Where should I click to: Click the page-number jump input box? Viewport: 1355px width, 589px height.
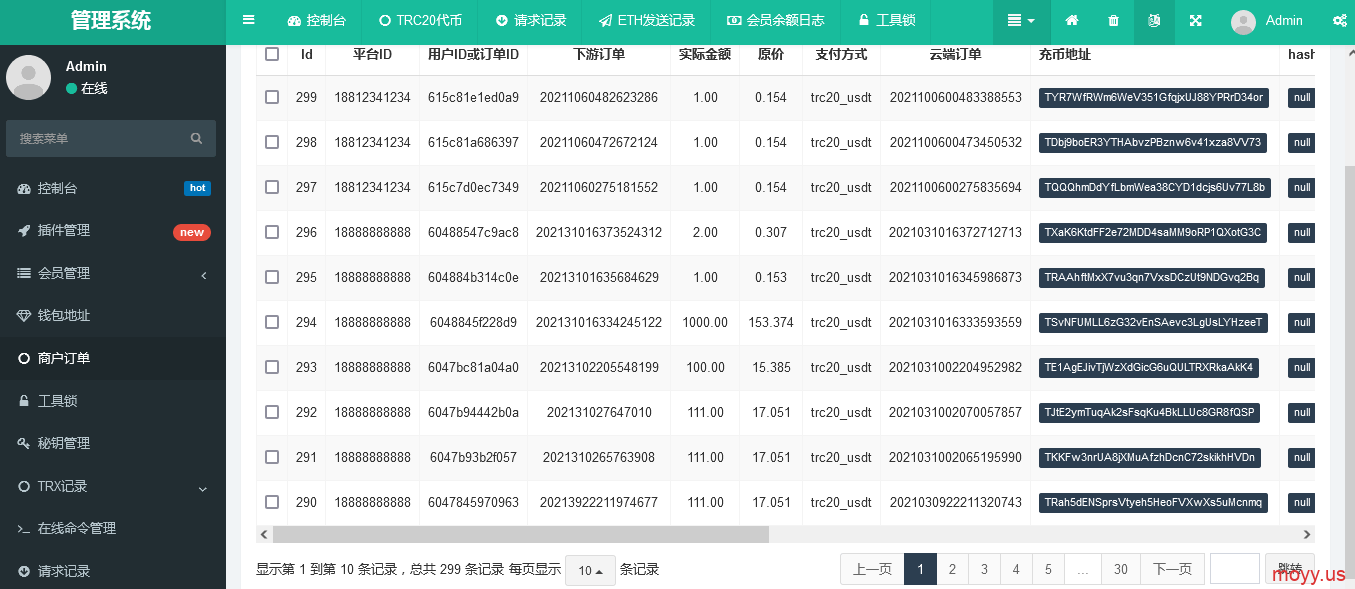(x=1235, y=569)
